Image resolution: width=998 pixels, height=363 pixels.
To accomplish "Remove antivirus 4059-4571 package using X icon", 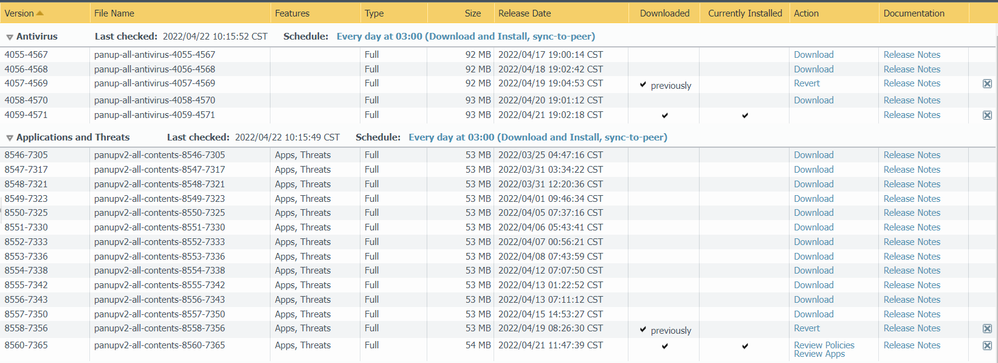I will pyautogui.click(x=987, y=115).
